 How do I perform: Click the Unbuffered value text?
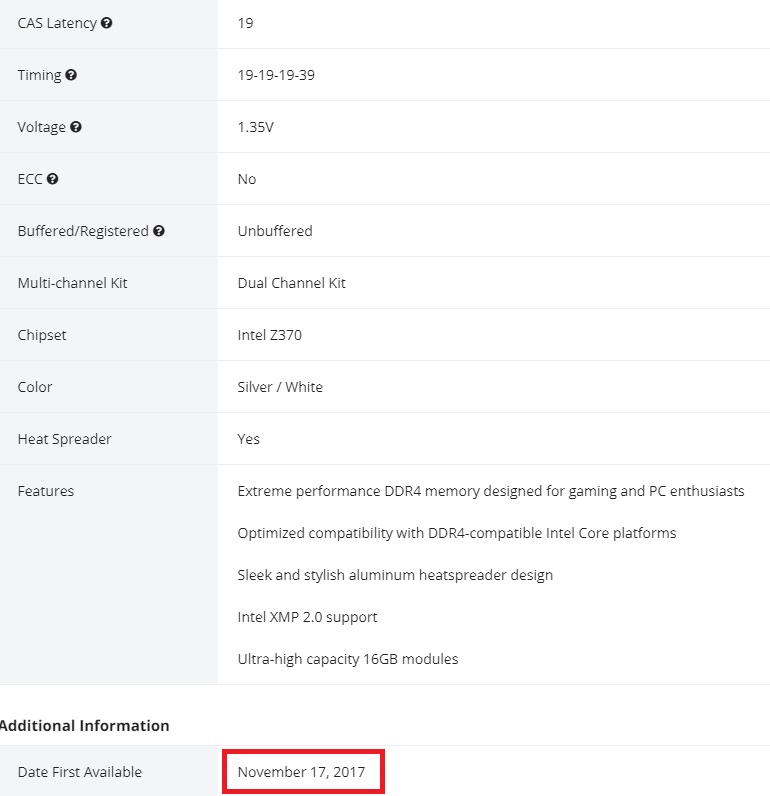pyautogui.click(x=275, y=231)
